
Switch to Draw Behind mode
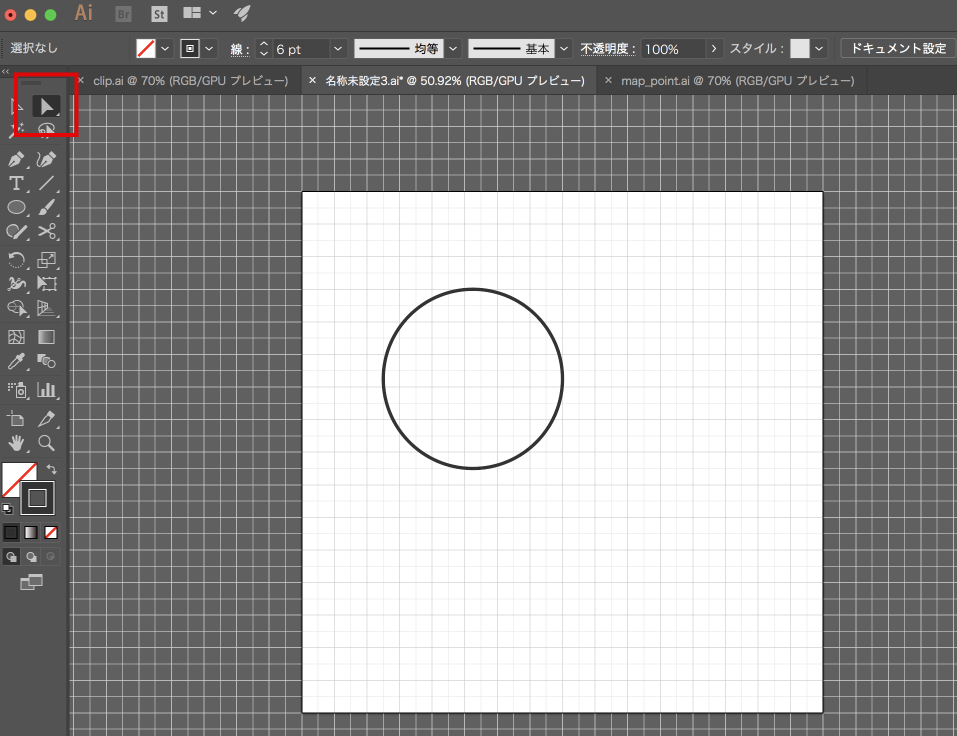[31, 556]
